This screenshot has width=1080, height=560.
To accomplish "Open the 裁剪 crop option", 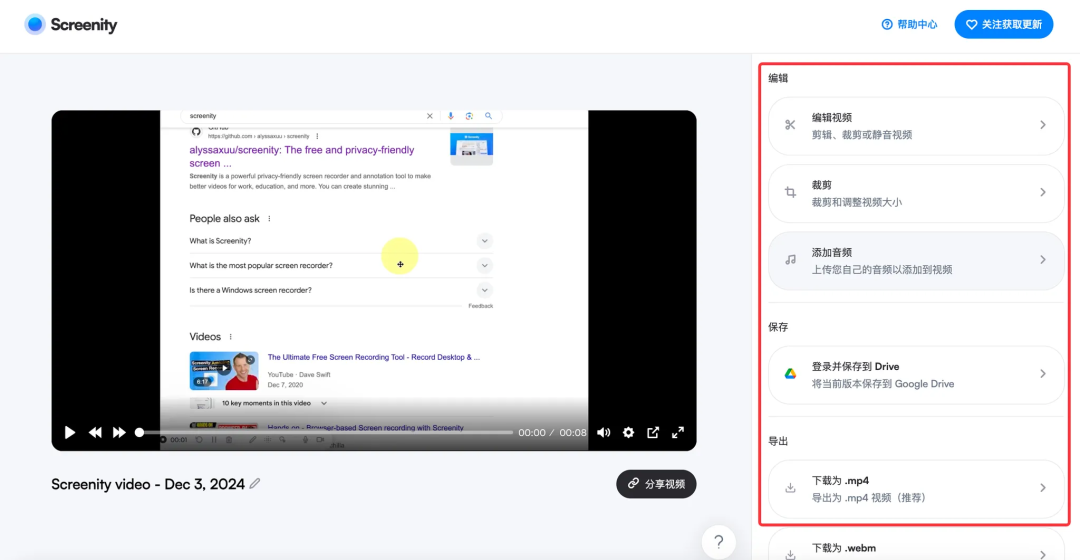I will (915, 193).
